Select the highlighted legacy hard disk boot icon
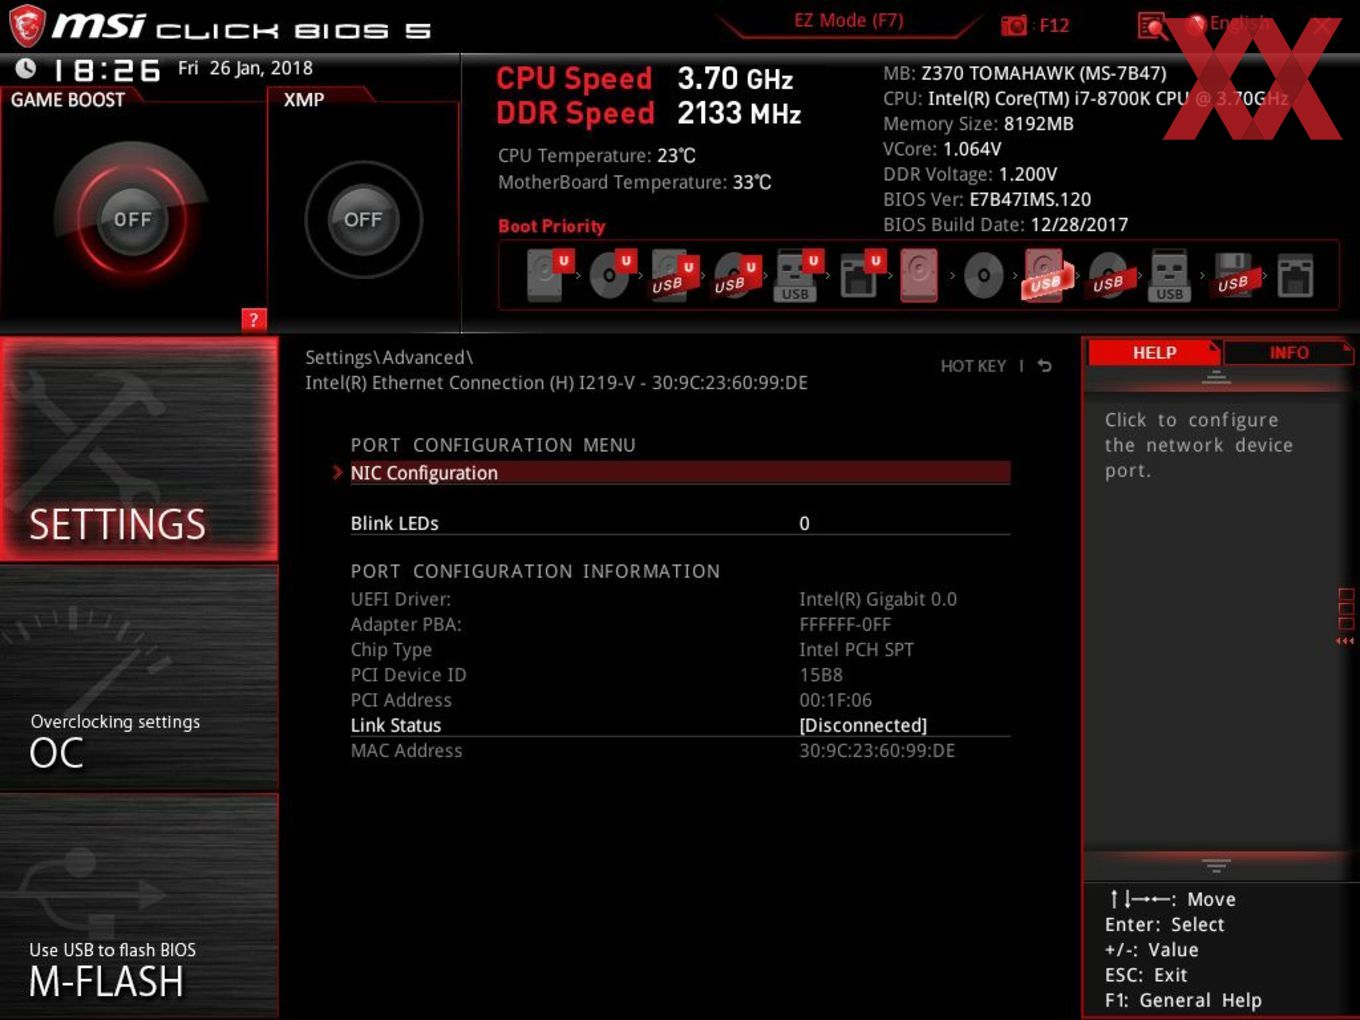 tap(919, 275)
